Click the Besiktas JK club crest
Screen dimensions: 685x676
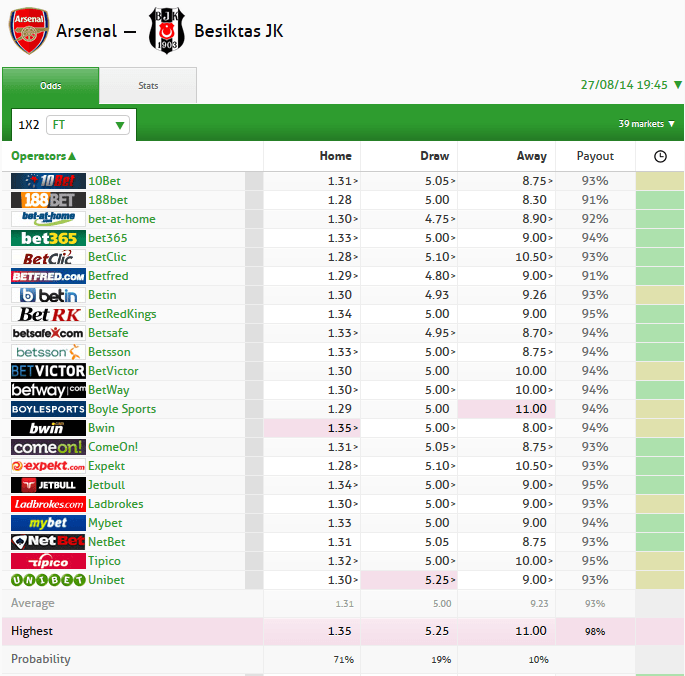coord(167,31)
